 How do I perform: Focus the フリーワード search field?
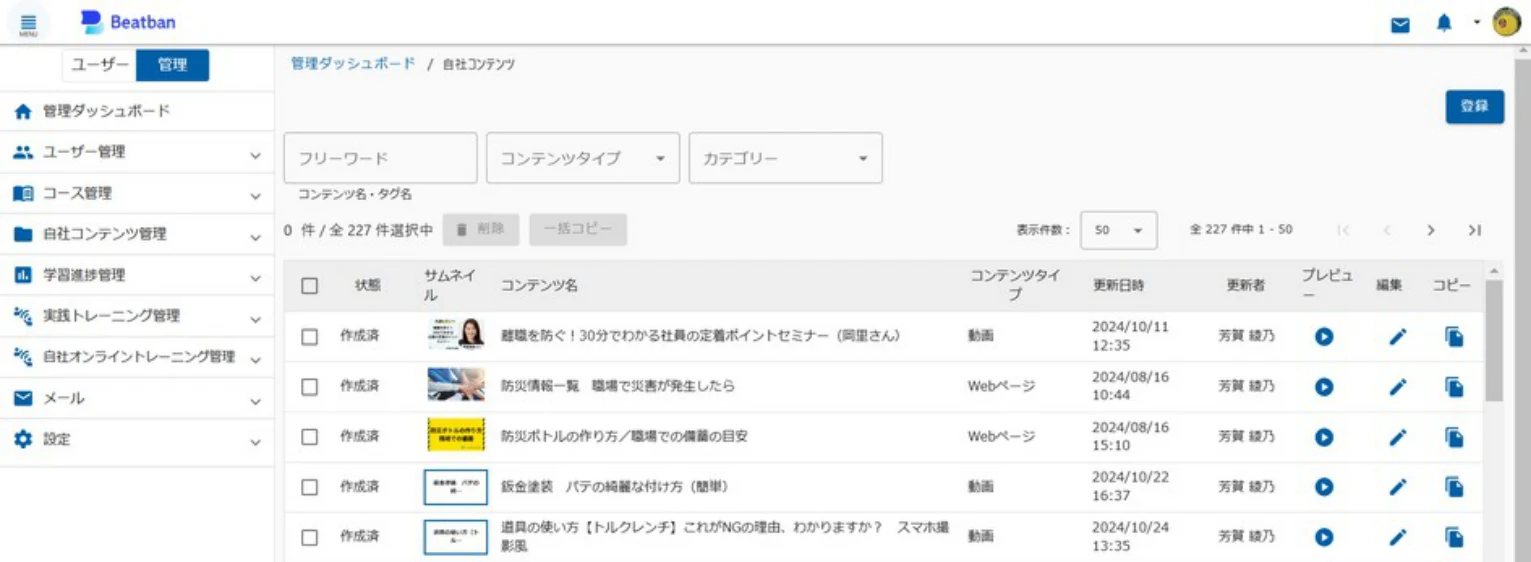coord(381,158)
